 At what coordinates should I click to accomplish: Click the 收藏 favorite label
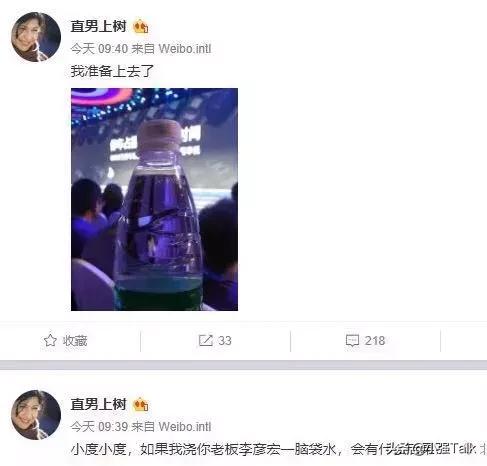coord(75,341)
